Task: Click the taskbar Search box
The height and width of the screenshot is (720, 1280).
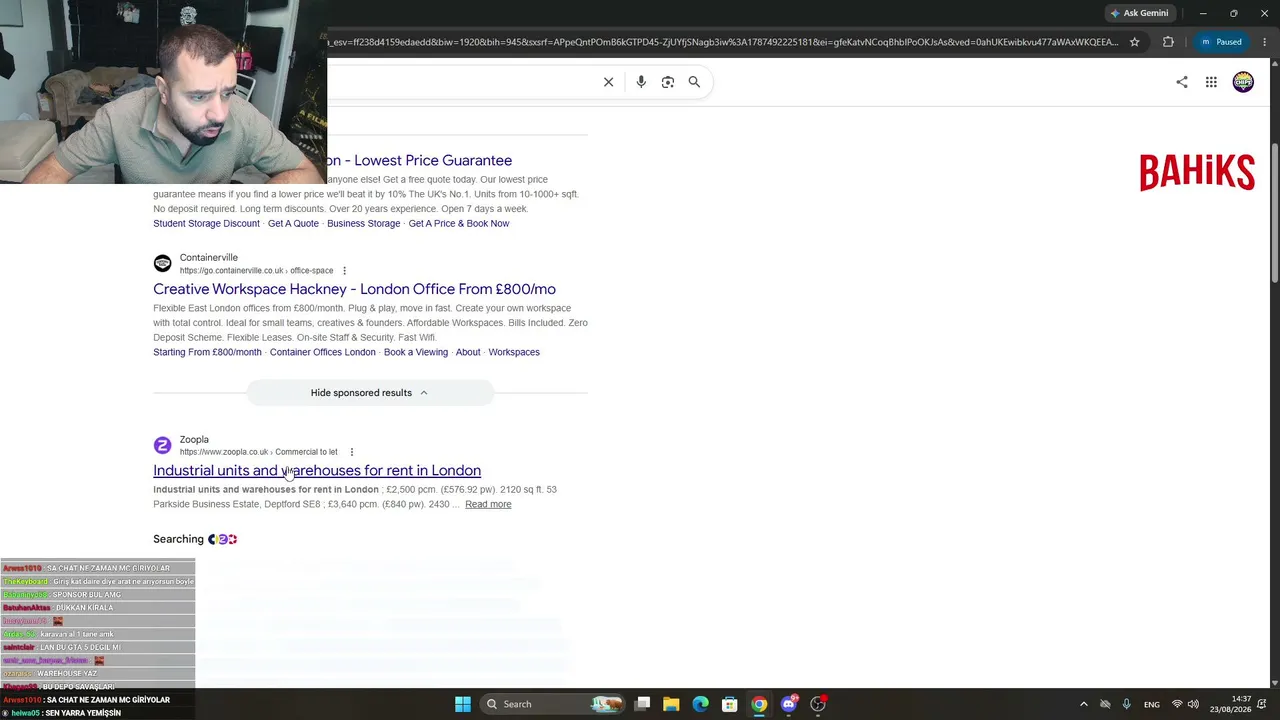Action: coord(554,704)
